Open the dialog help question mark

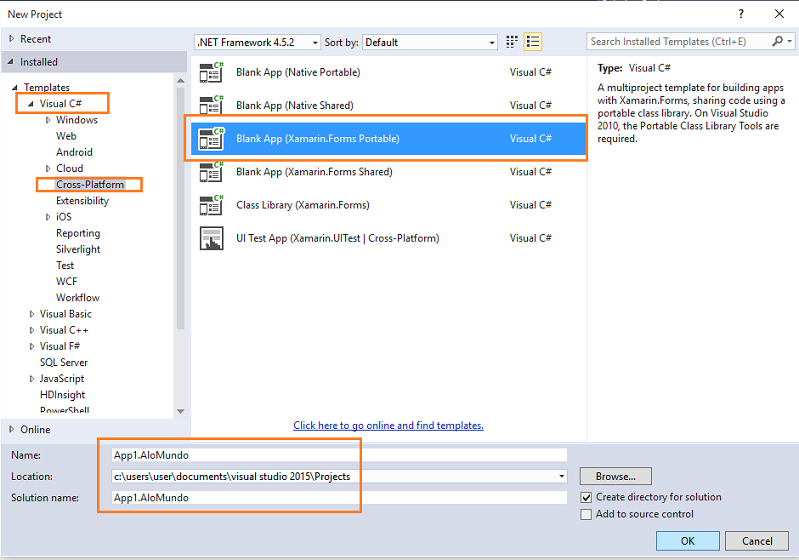741,14
